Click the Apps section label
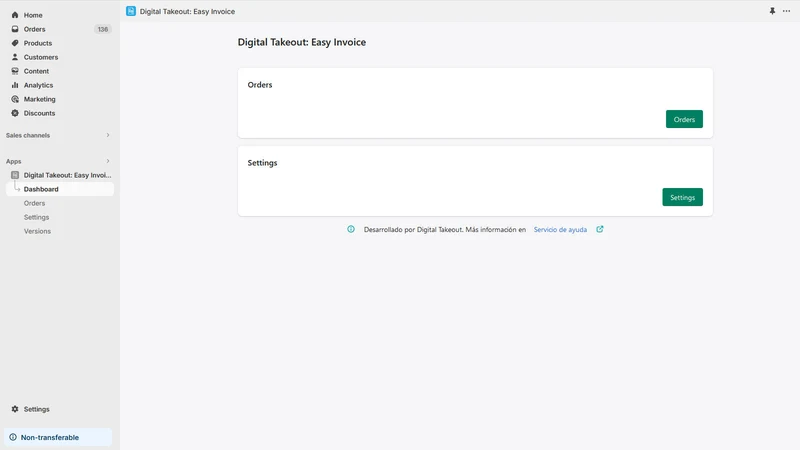 point(14,161)
